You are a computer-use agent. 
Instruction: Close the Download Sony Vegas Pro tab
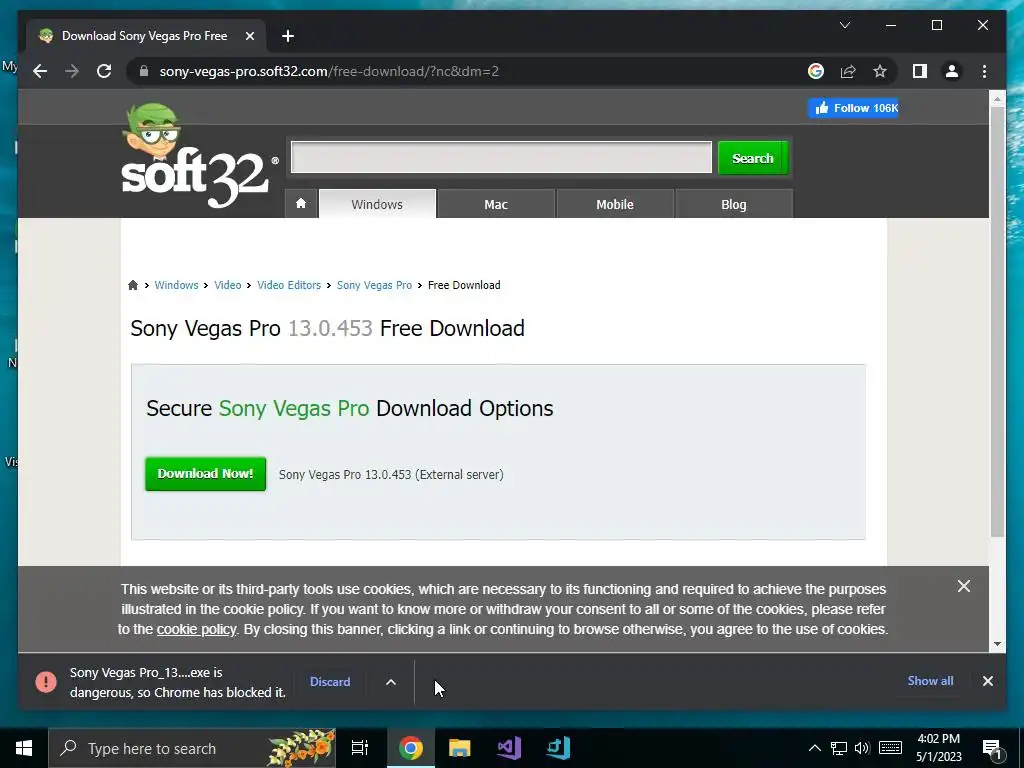[x=249, y=36]
